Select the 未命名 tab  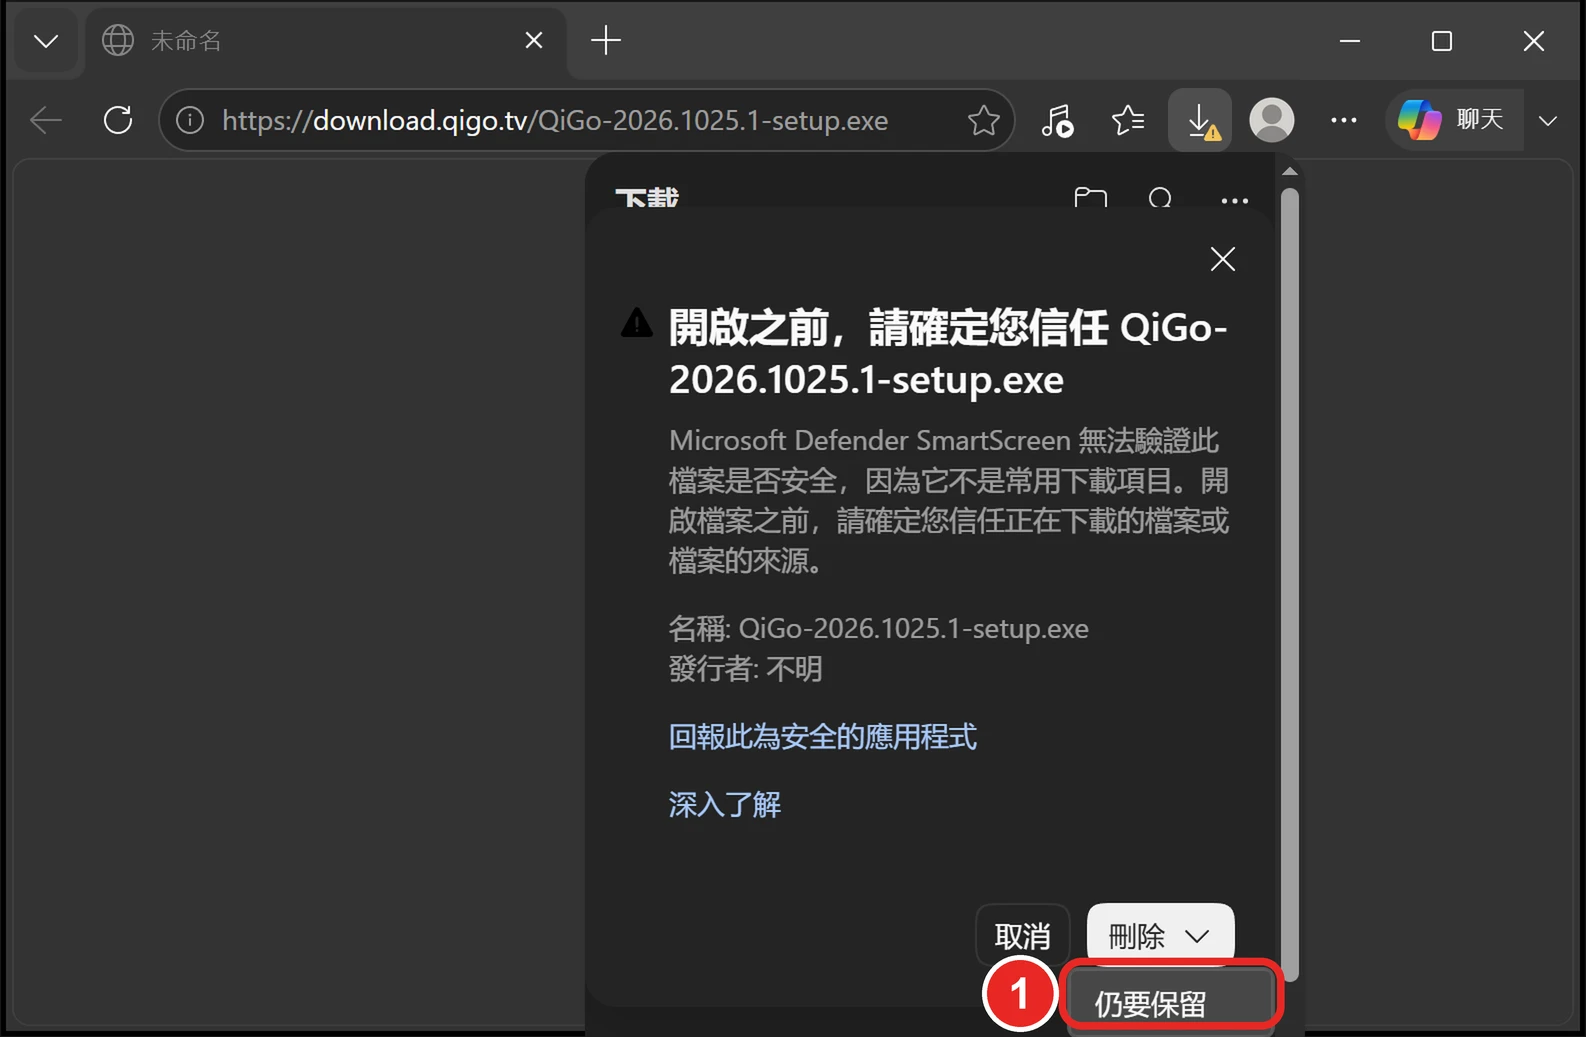(326, 41)
